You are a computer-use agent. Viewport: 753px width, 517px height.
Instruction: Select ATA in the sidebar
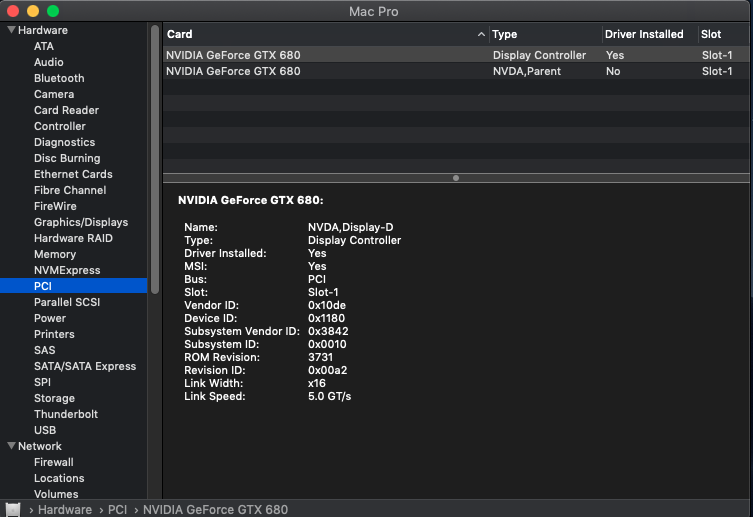(44, 46)
